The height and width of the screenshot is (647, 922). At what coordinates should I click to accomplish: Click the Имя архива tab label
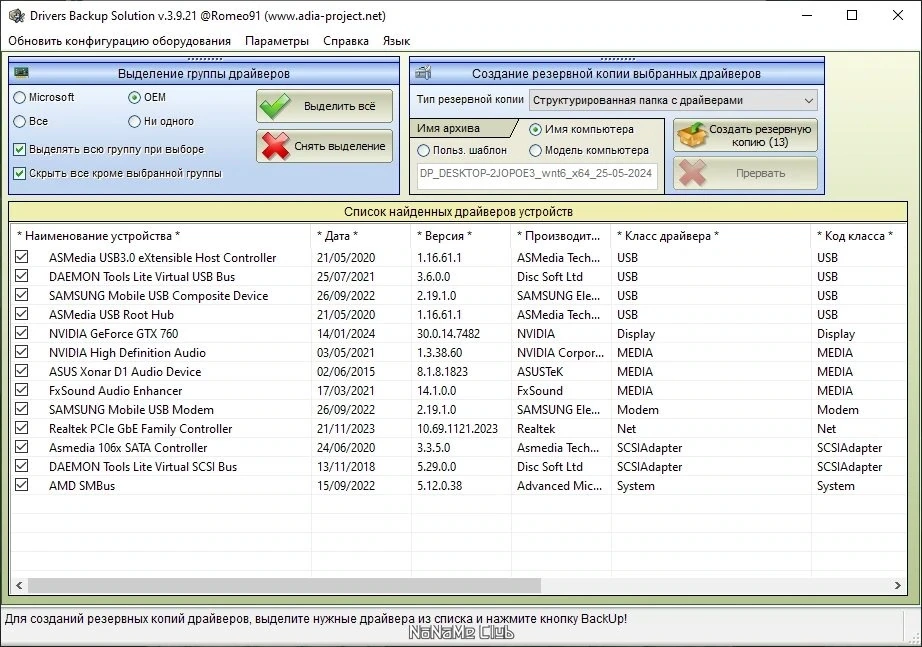pyautogui.click(x=449, y=128)
